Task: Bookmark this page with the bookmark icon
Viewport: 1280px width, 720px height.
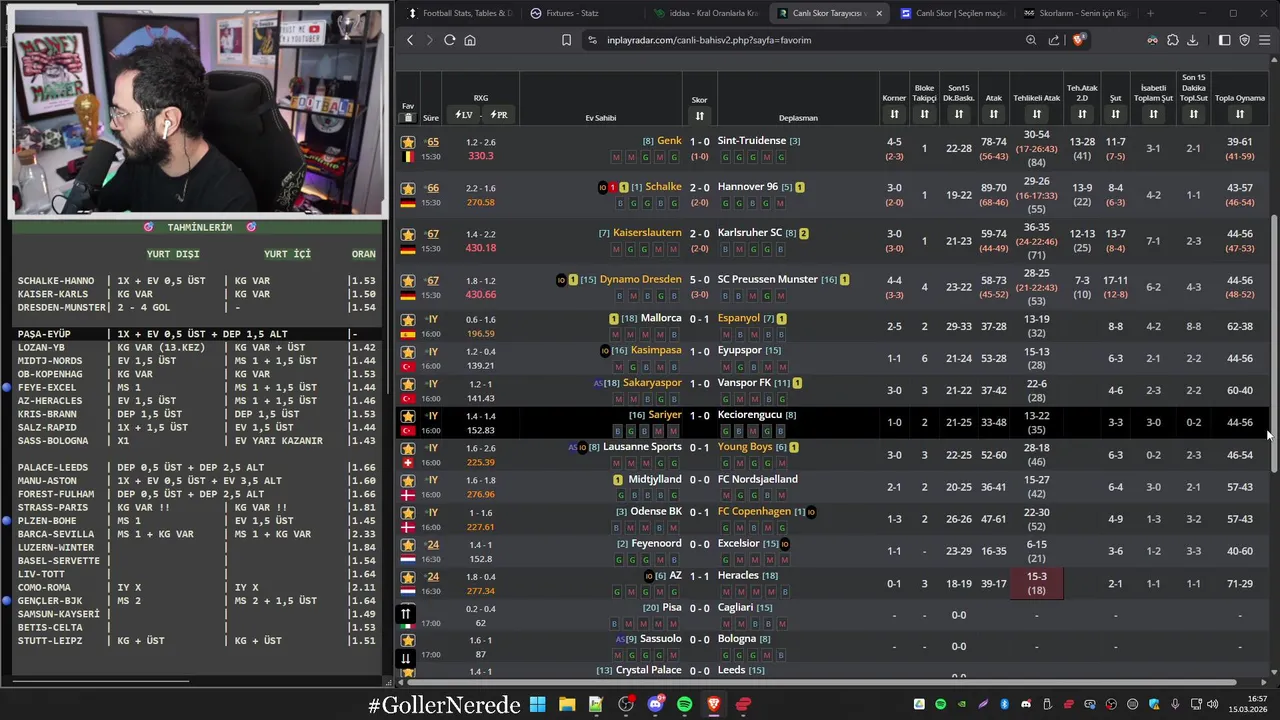Action: point(566,40)
